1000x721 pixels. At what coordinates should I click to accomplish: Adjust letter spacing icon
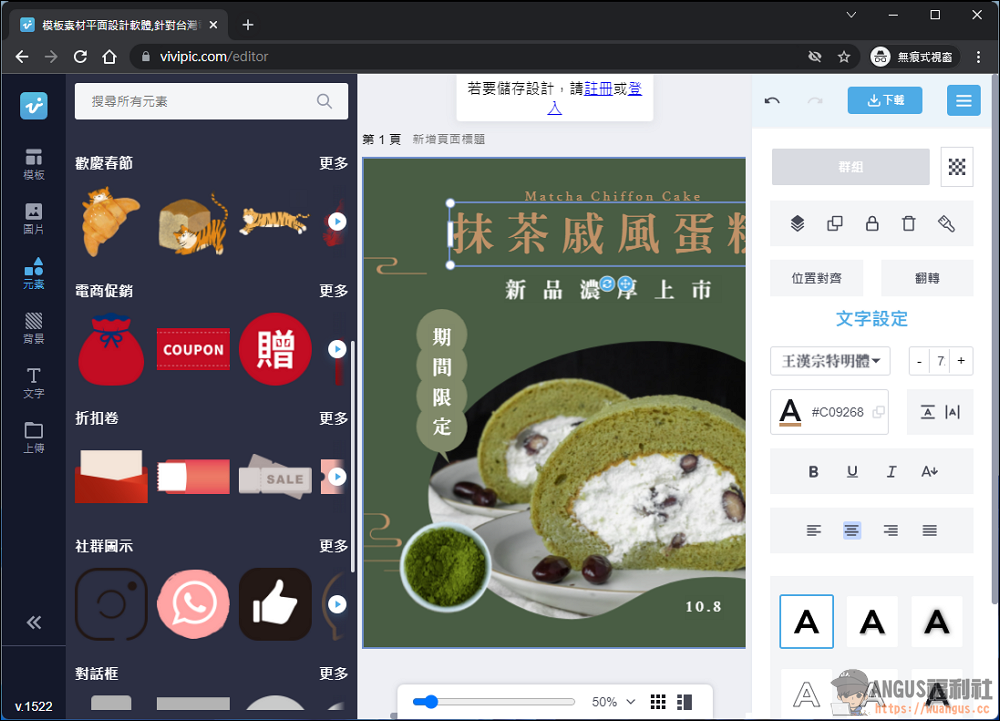point(953,412)
